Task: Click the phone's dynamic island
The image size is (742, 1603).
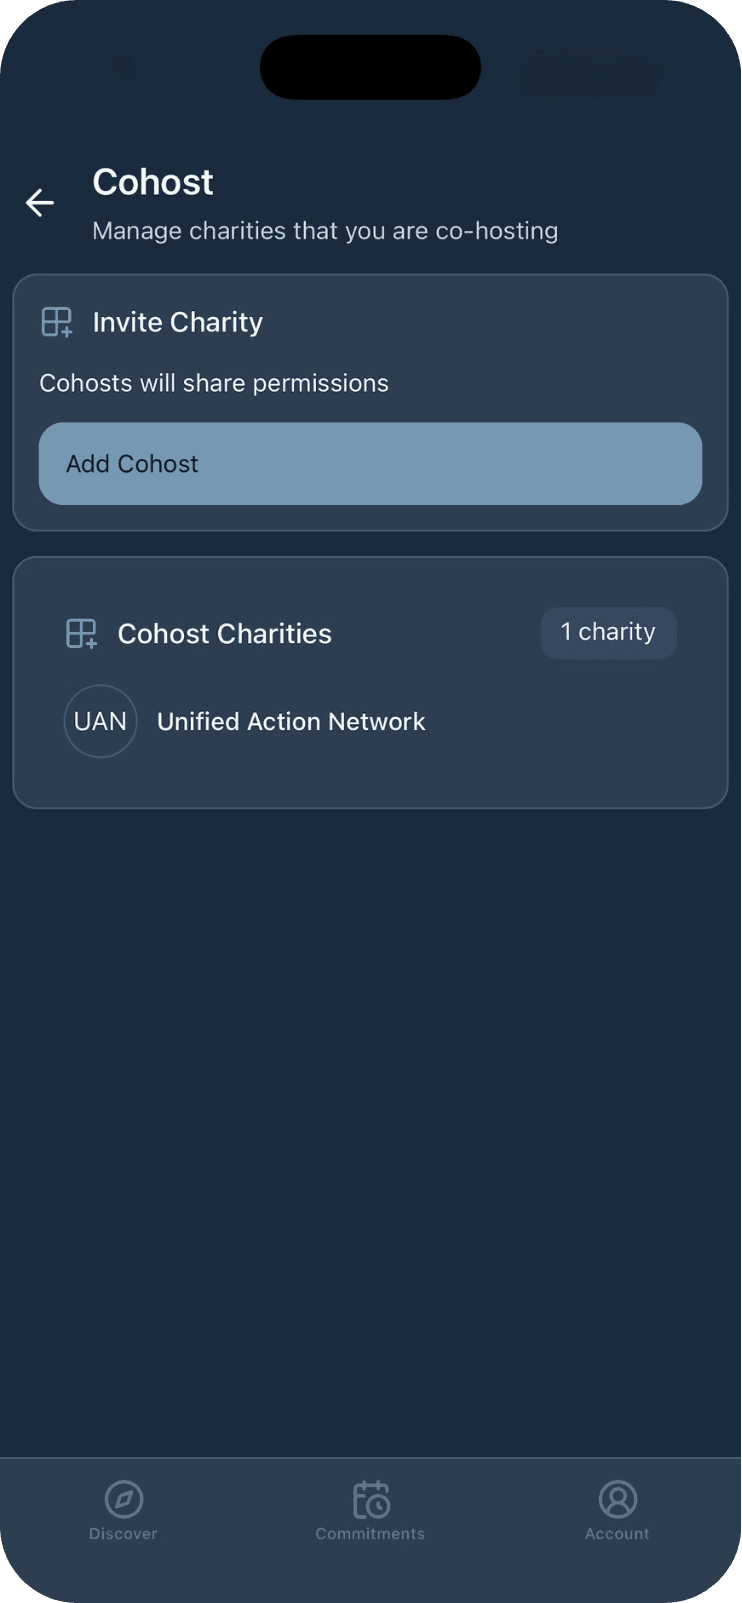Action: click(x=370, y=67)
